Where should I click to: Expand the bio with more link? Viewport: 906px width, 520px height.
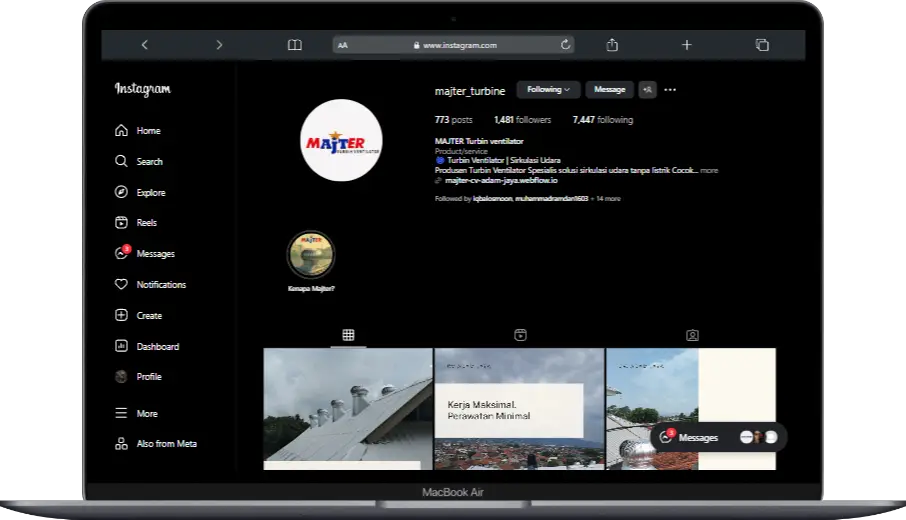click(x=709, y=170)
